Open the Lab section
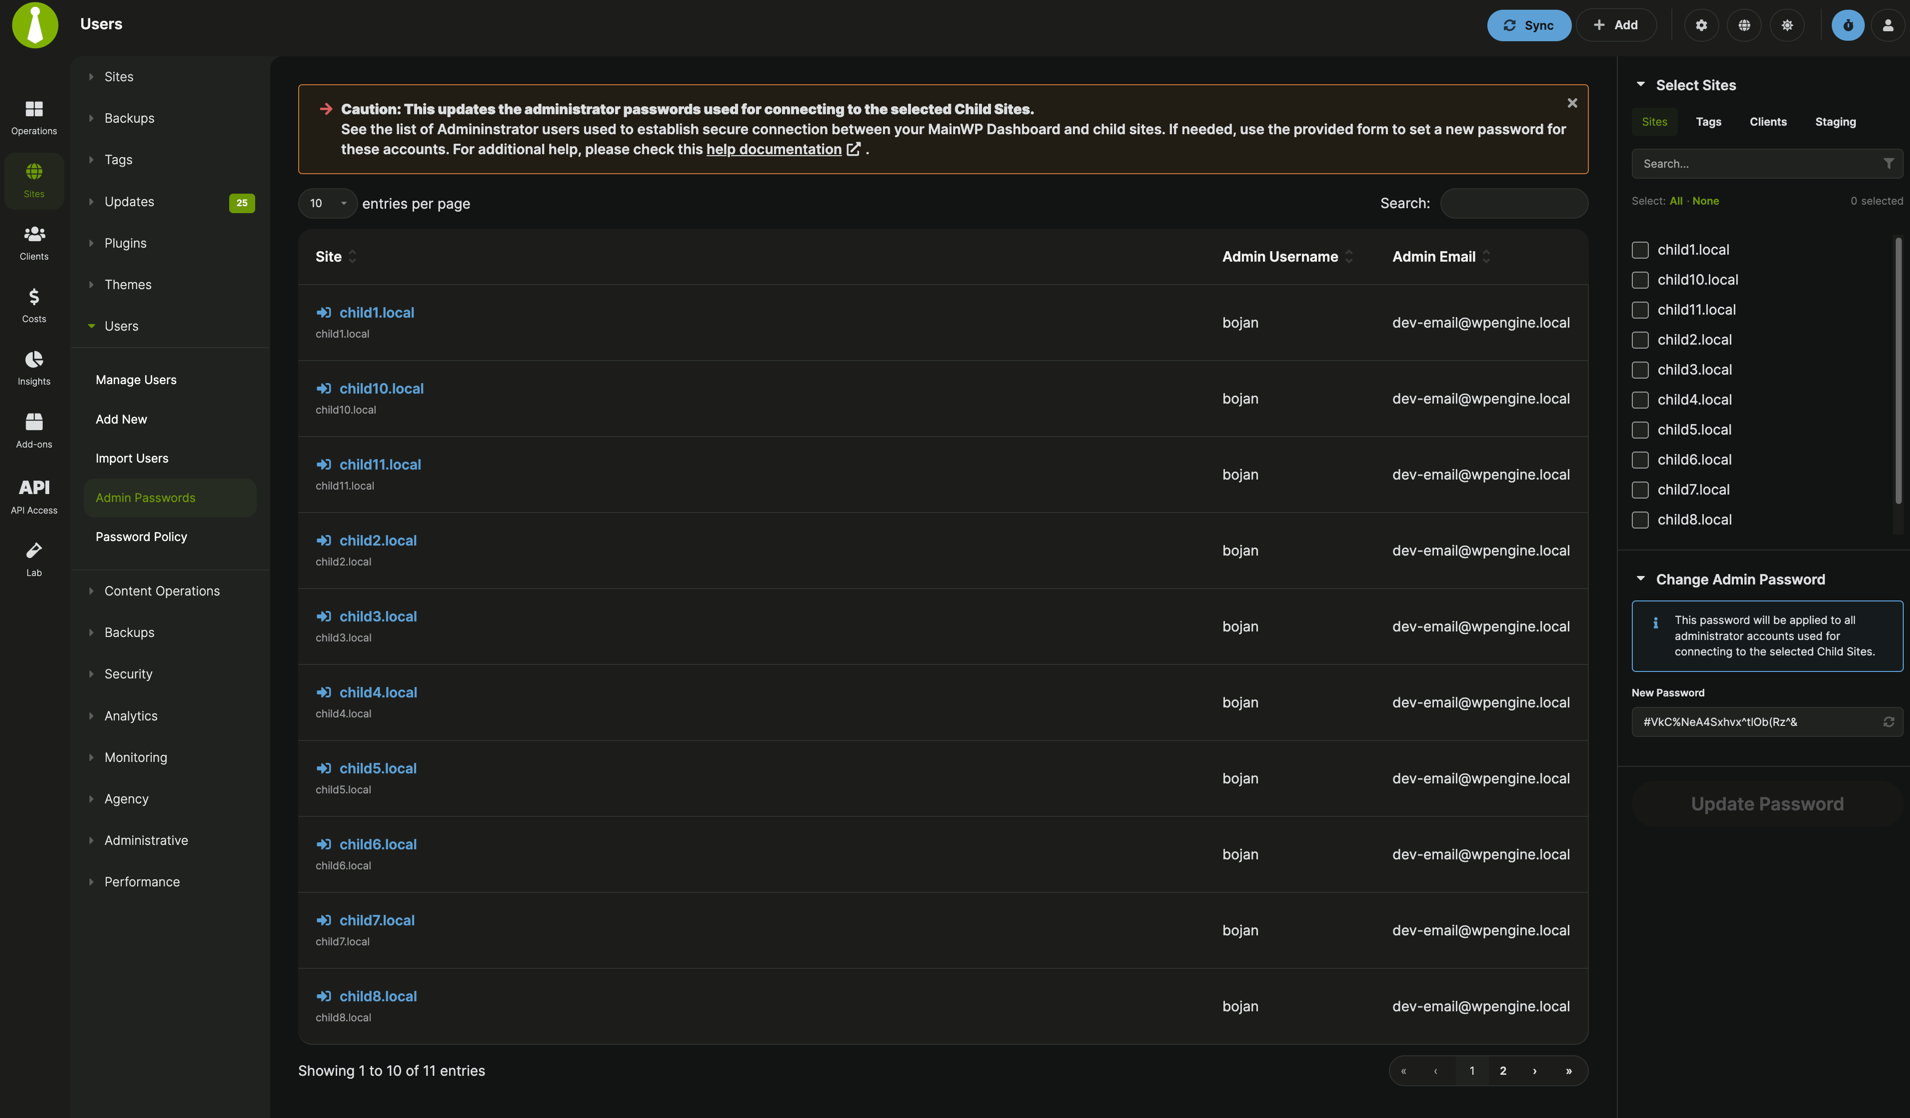This screenshot has width=1910, height=1118. pyautogui.click(x=33, y=556)
